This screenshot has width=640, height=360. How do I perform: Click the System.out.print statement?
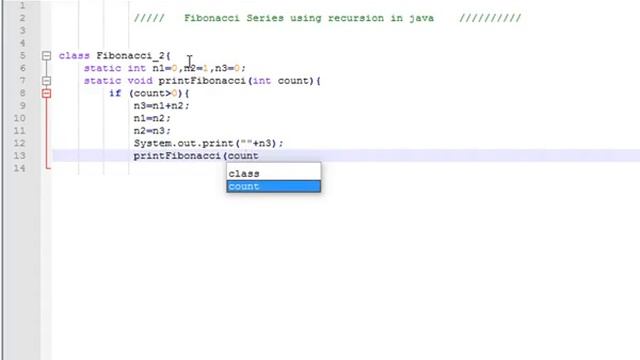[209, 143]
